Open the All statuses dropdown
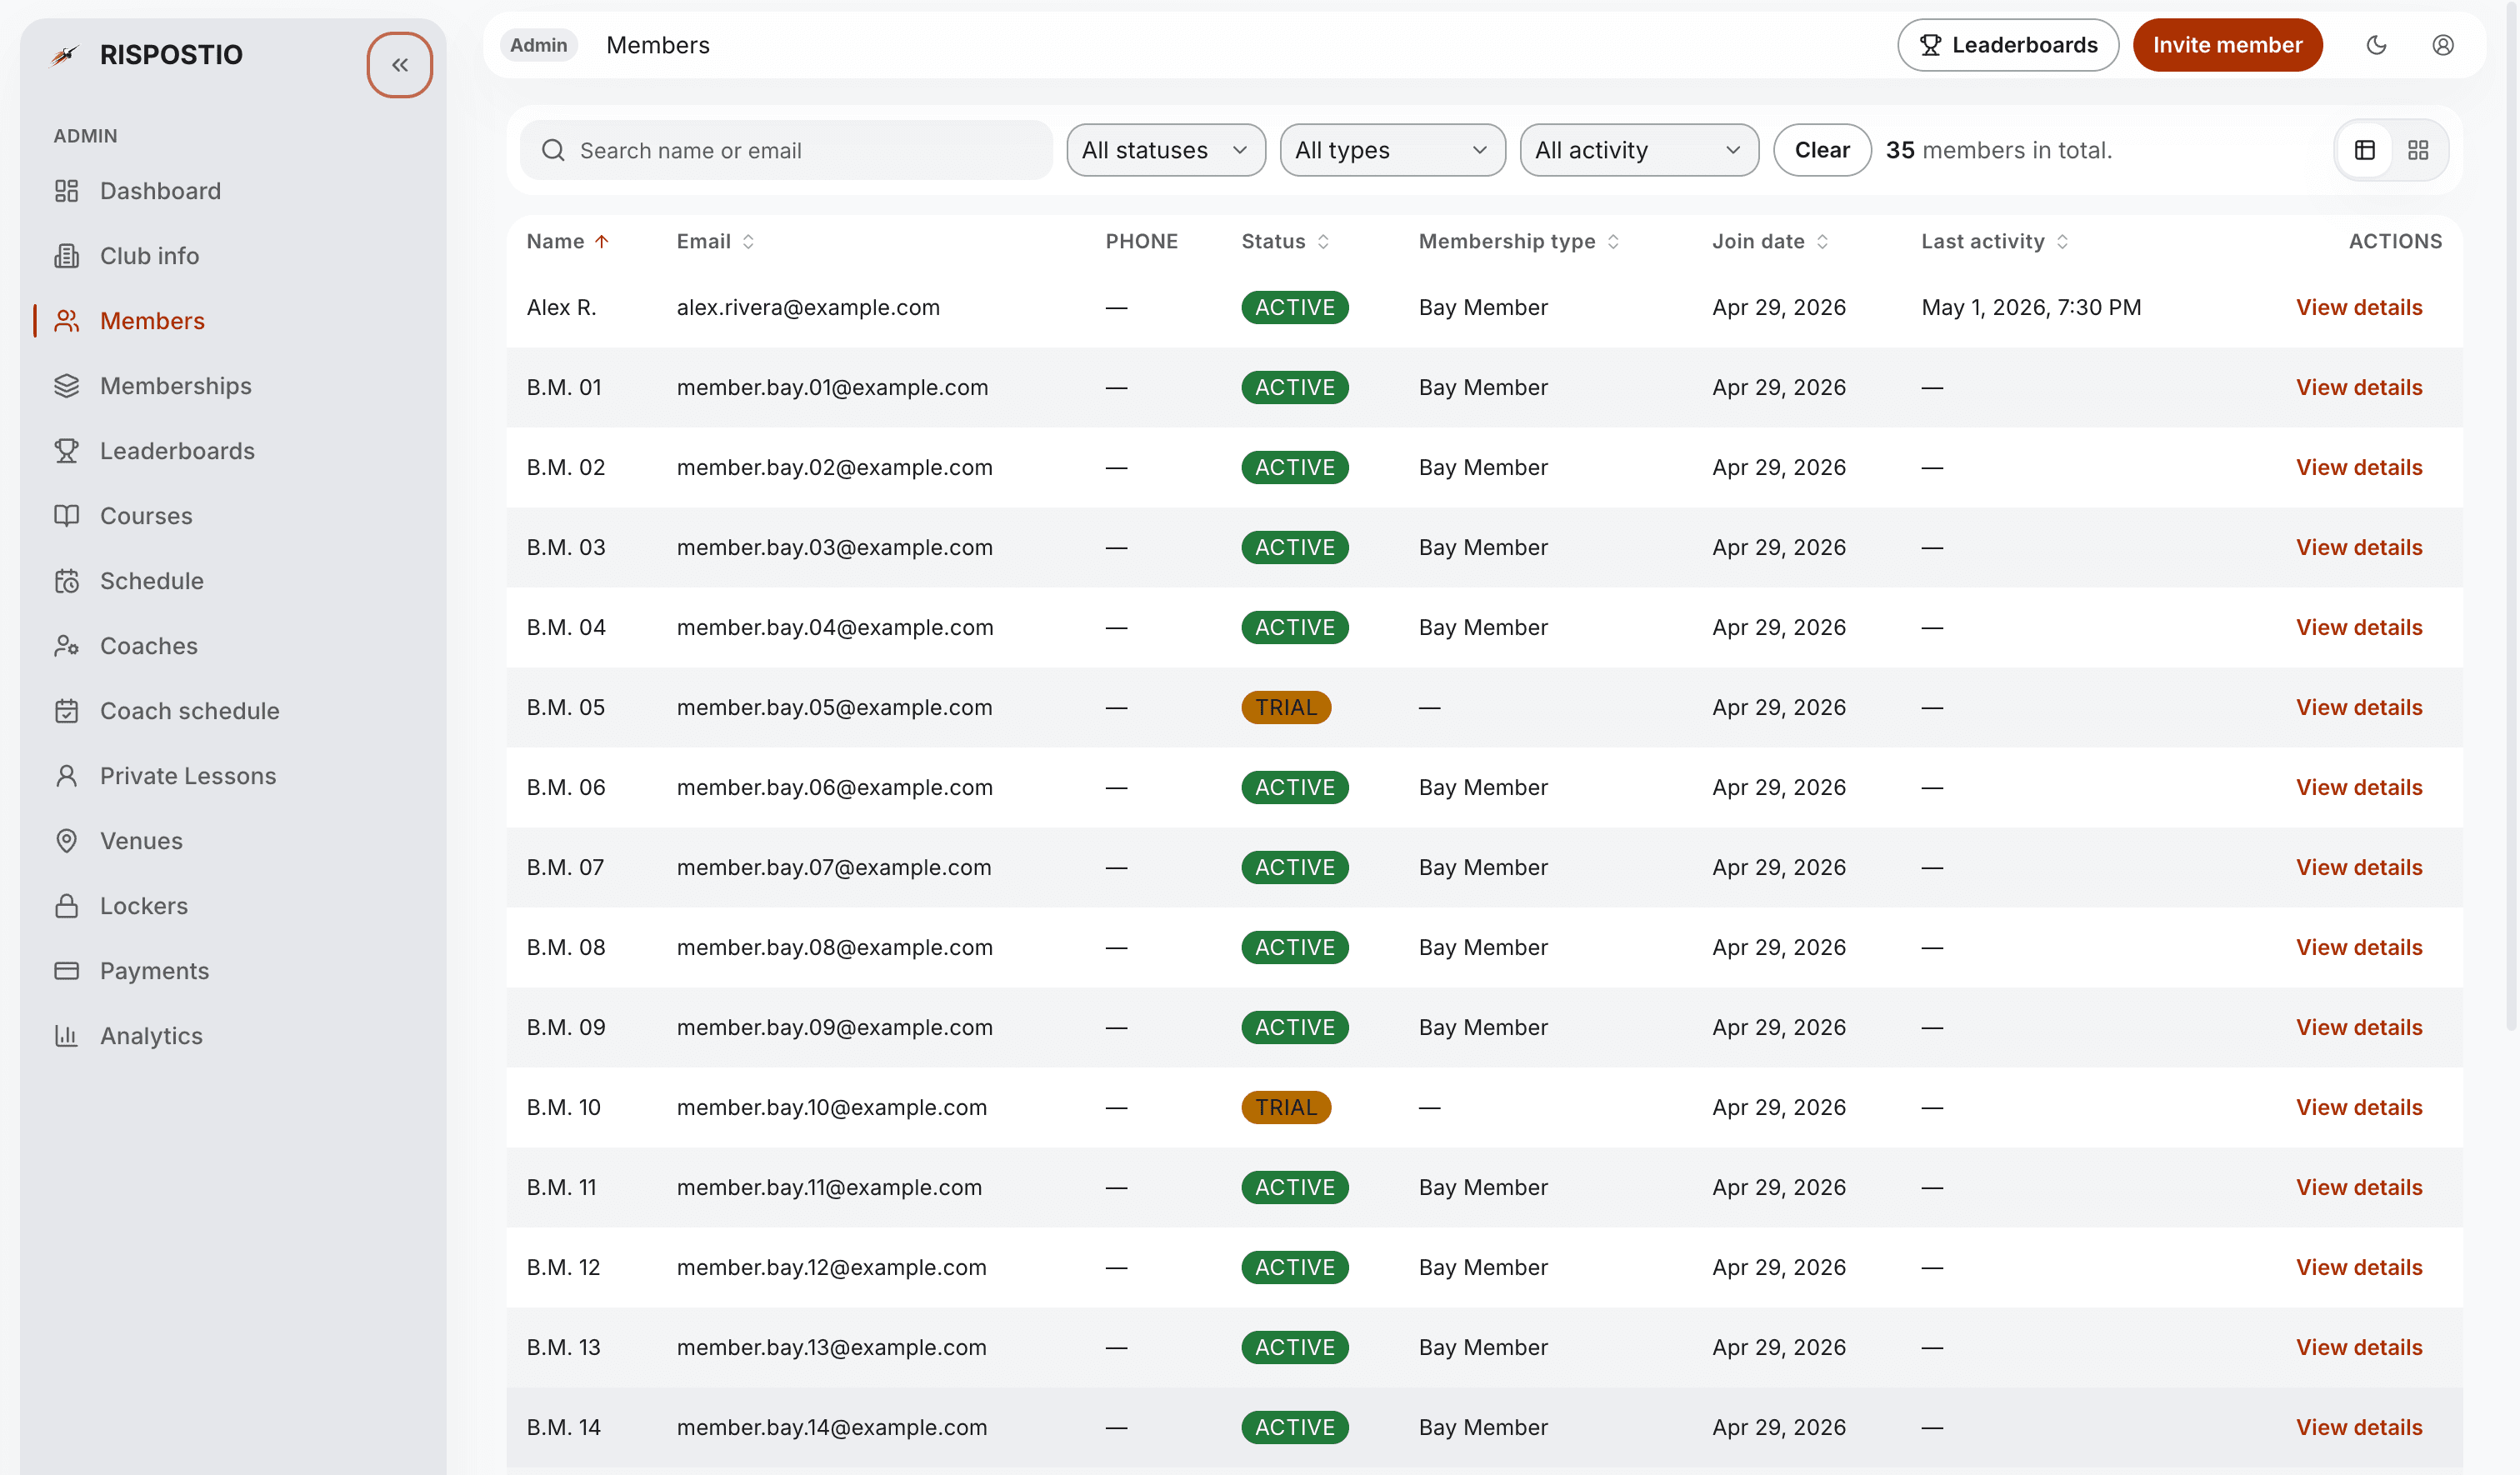This screenshot has height=1475, width=2520. click(x=1166, y=150)
